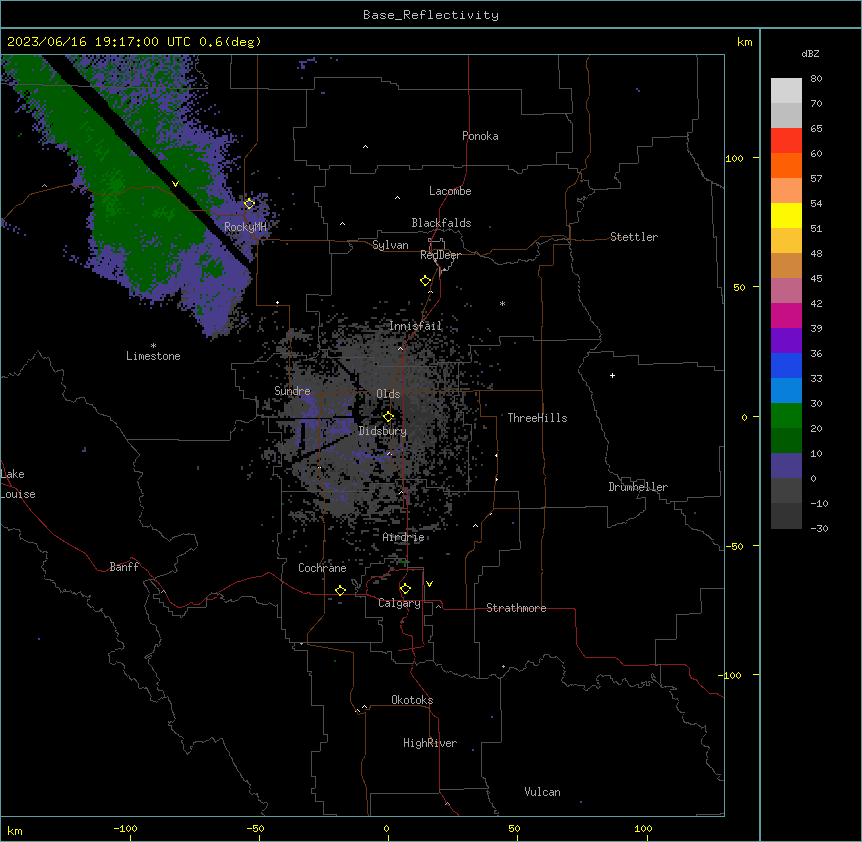
Task: Click the Okotoks town label
Action: (412, 700)
